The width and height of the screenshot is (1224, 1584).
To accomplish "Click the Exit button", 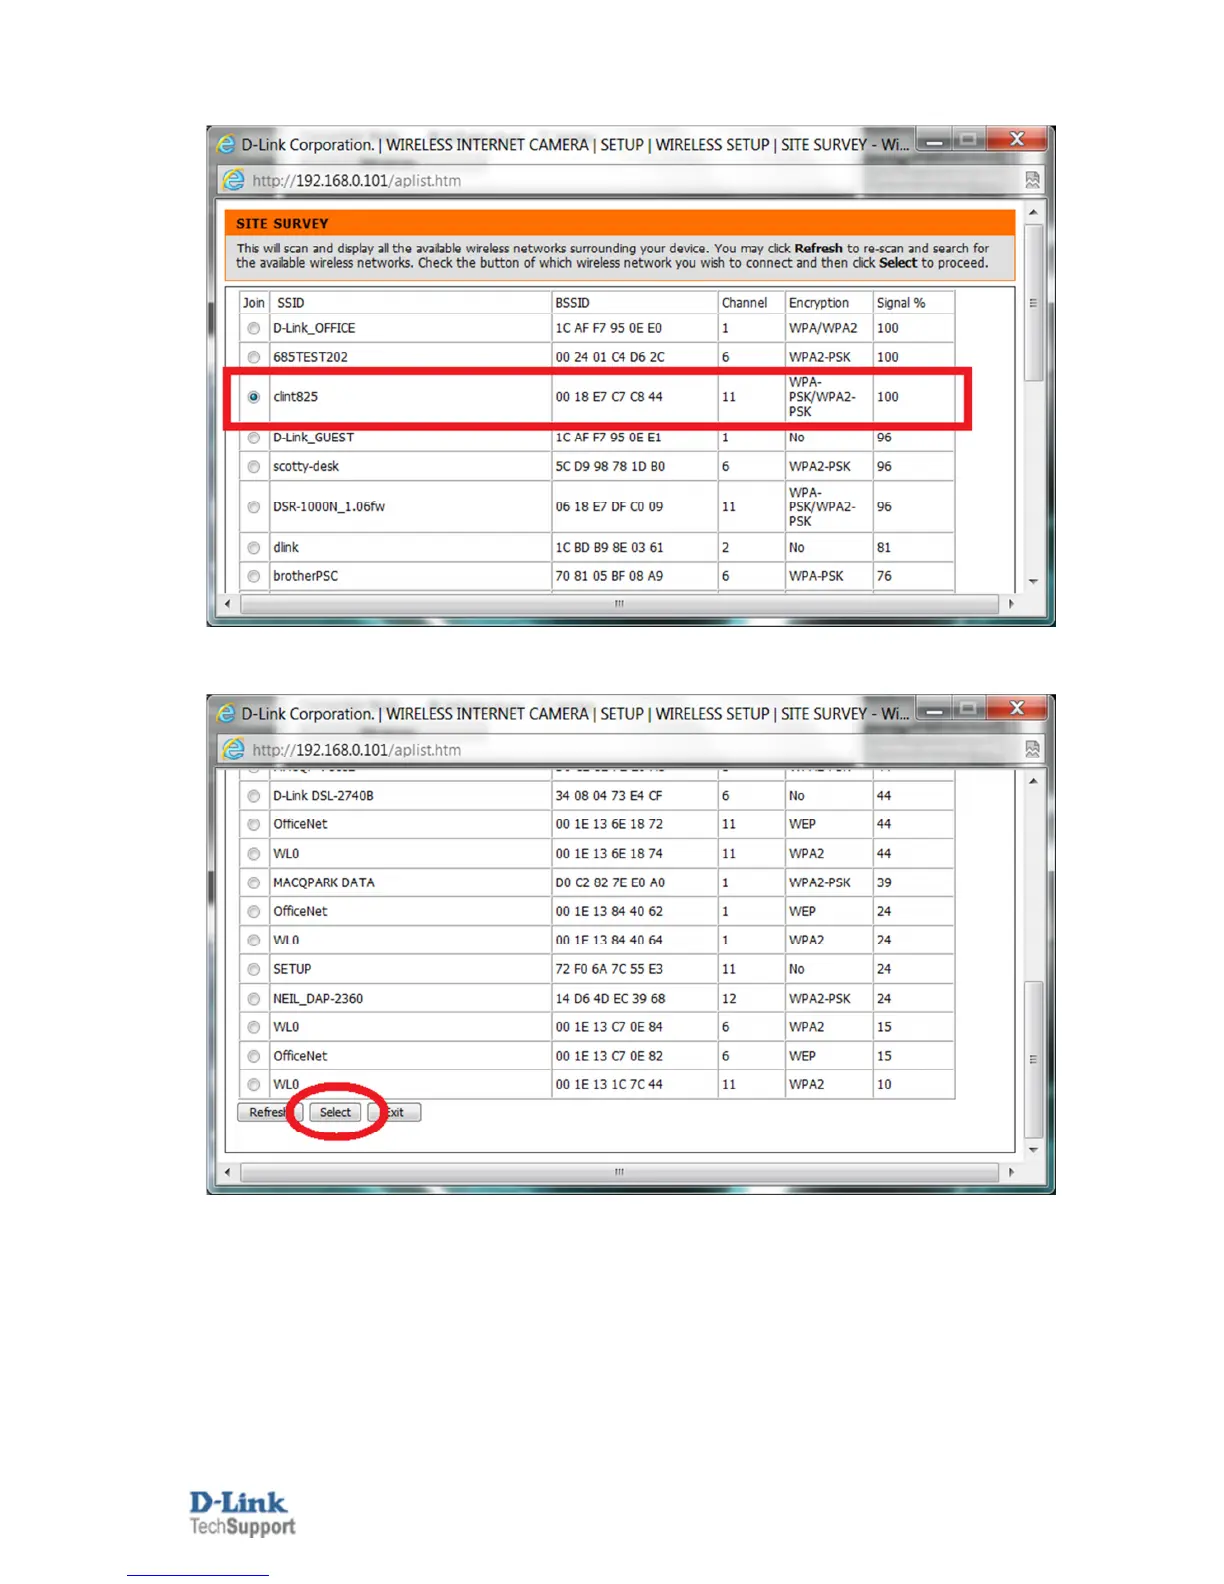I will coord(395,1112).
